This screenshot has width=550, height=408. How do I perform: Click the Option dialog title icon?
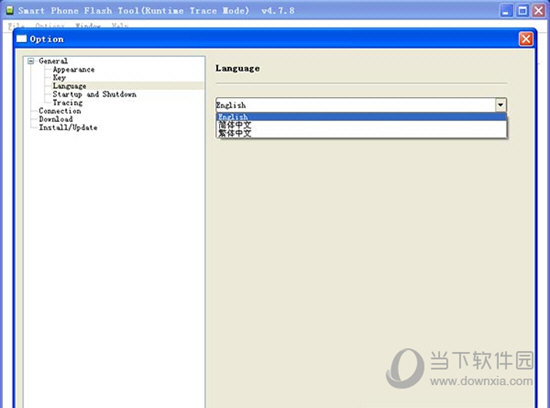pyautogui.click(x=21, y=39)
